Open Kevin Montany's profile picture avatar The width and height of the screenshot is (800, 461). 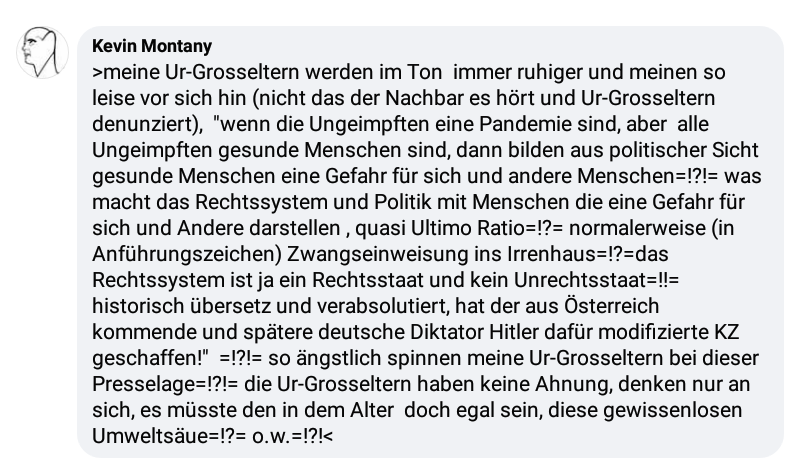(x=43, y=53)
